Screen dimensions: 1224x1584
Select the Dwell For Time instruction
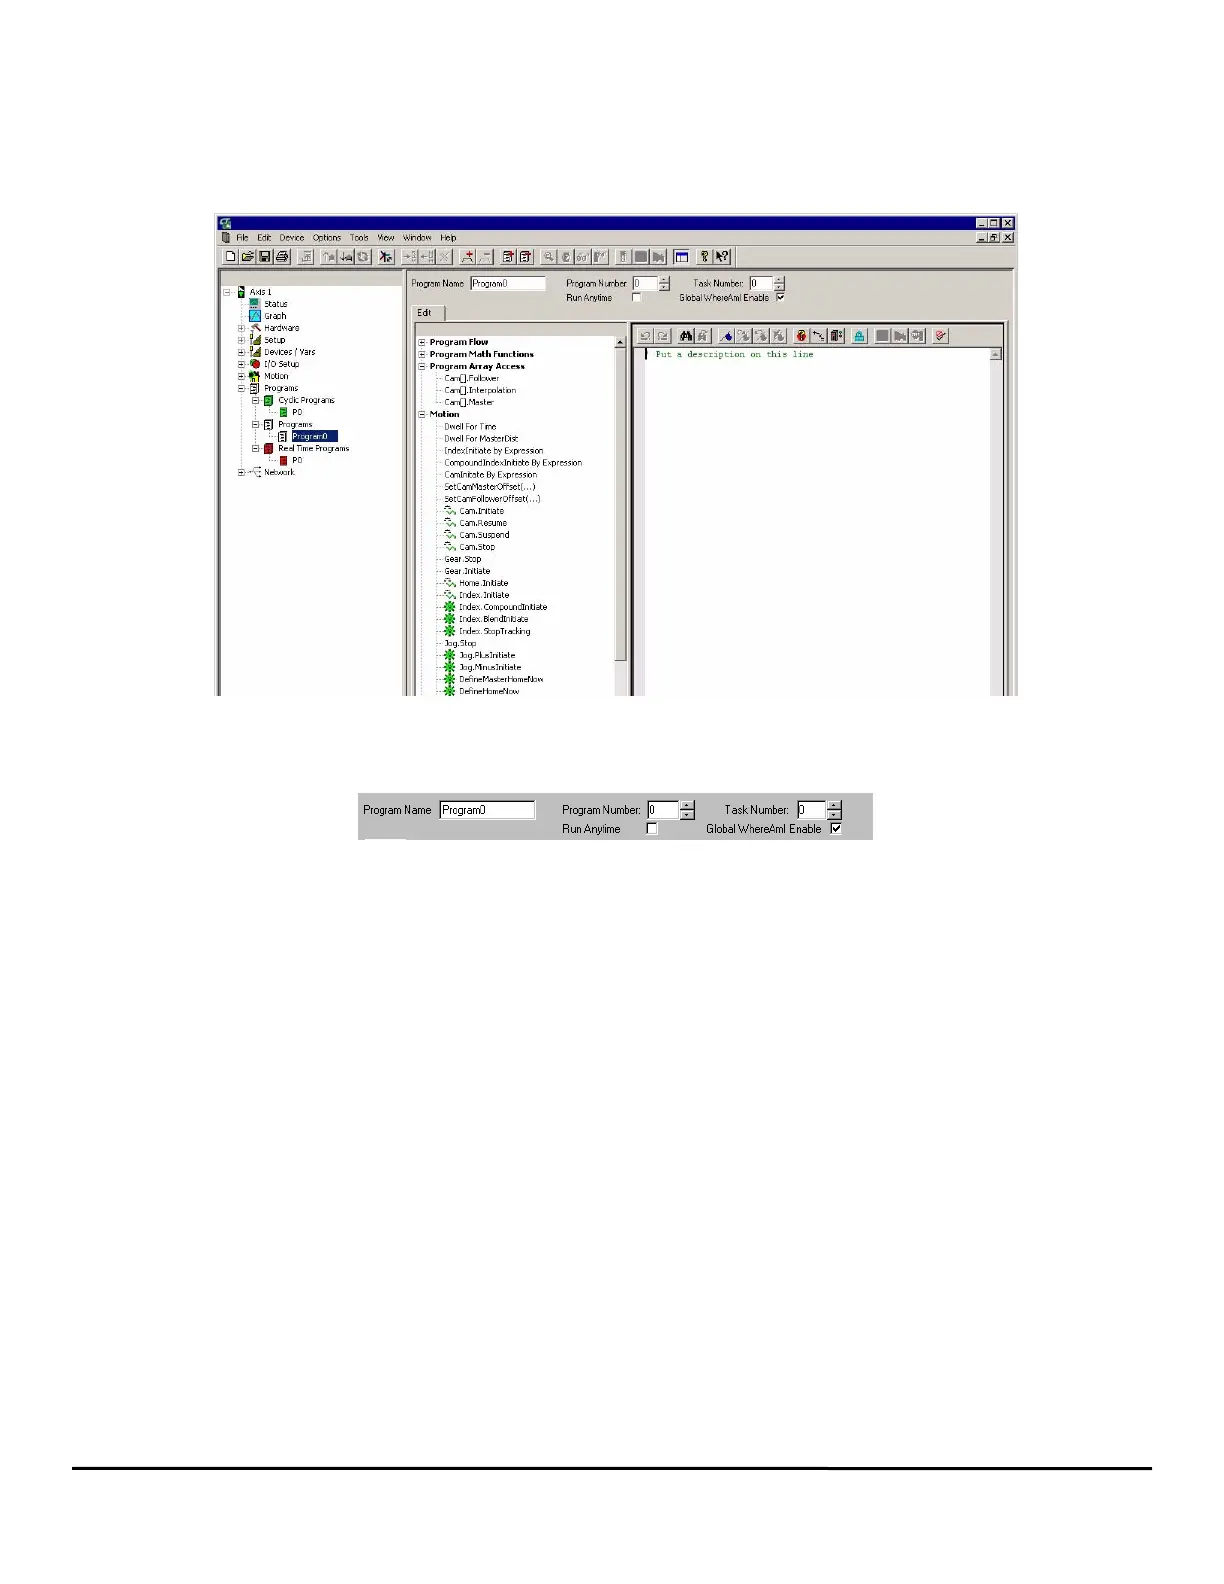pyautogui.click(x=470, y=427)
